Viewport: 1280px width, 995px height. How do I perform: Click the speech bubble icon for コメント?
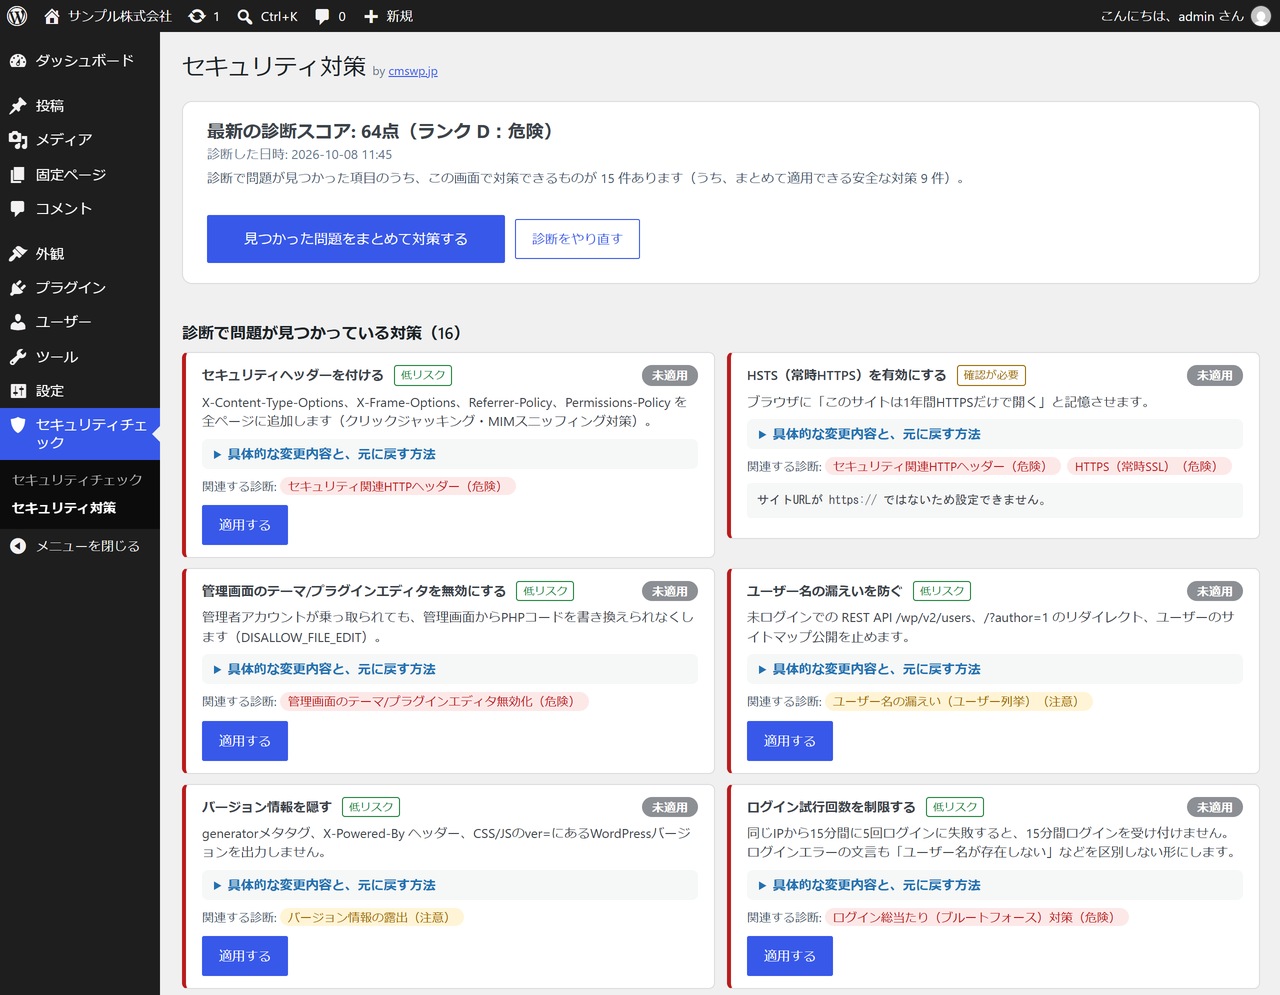(x=18, y=209)
